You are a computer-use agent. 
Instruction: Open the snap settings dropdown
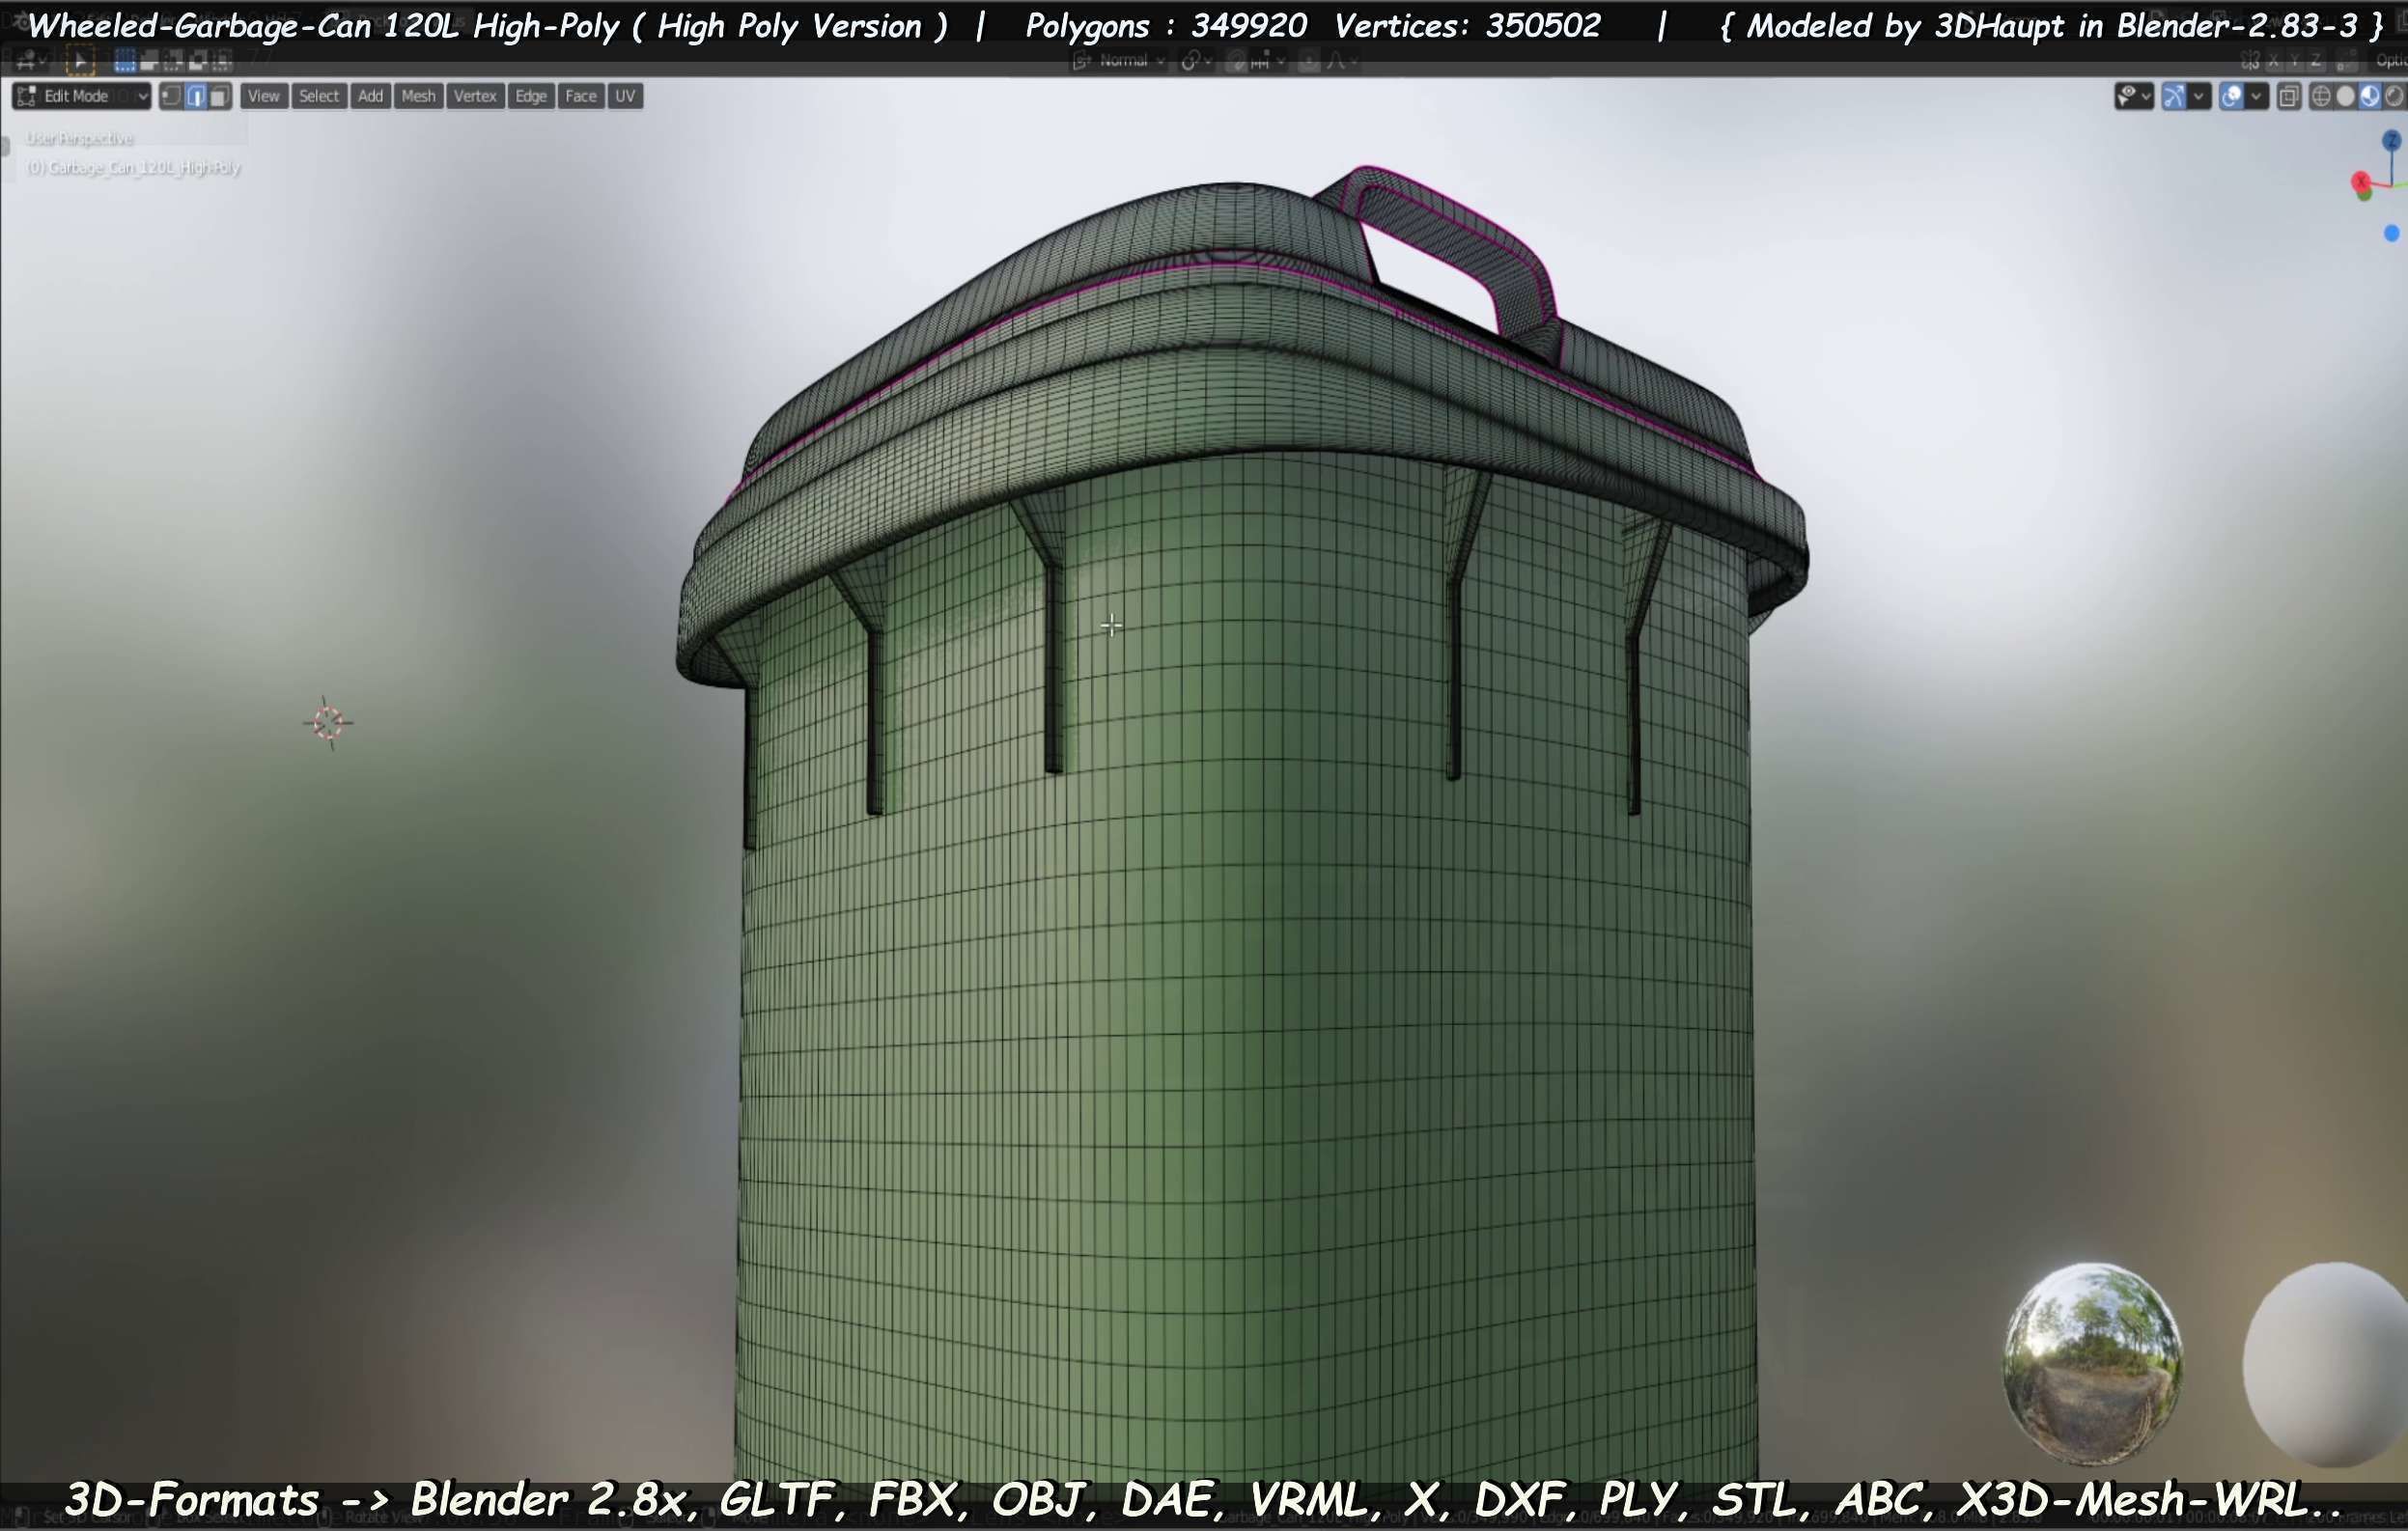click(x=1267, y=62)
